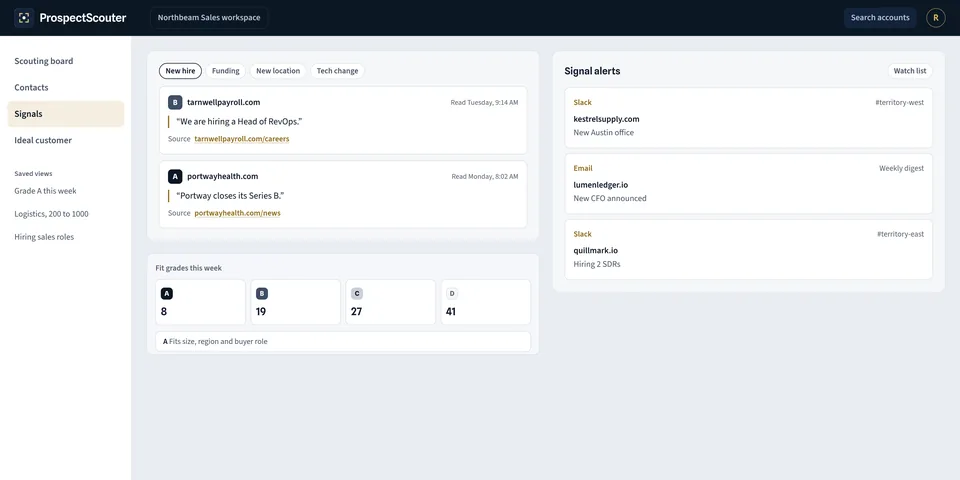Screen dimensions: 960x480
Task: Select Signals in the sidebar
Action: pos(66,114)
